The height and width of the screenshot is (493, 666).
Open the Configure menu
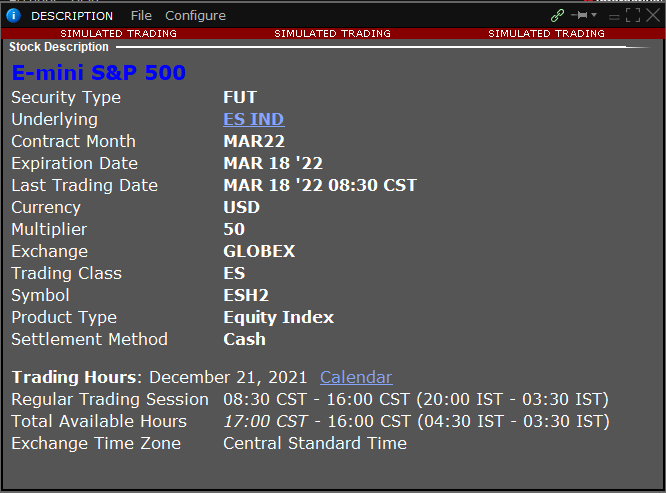(195, 16)
